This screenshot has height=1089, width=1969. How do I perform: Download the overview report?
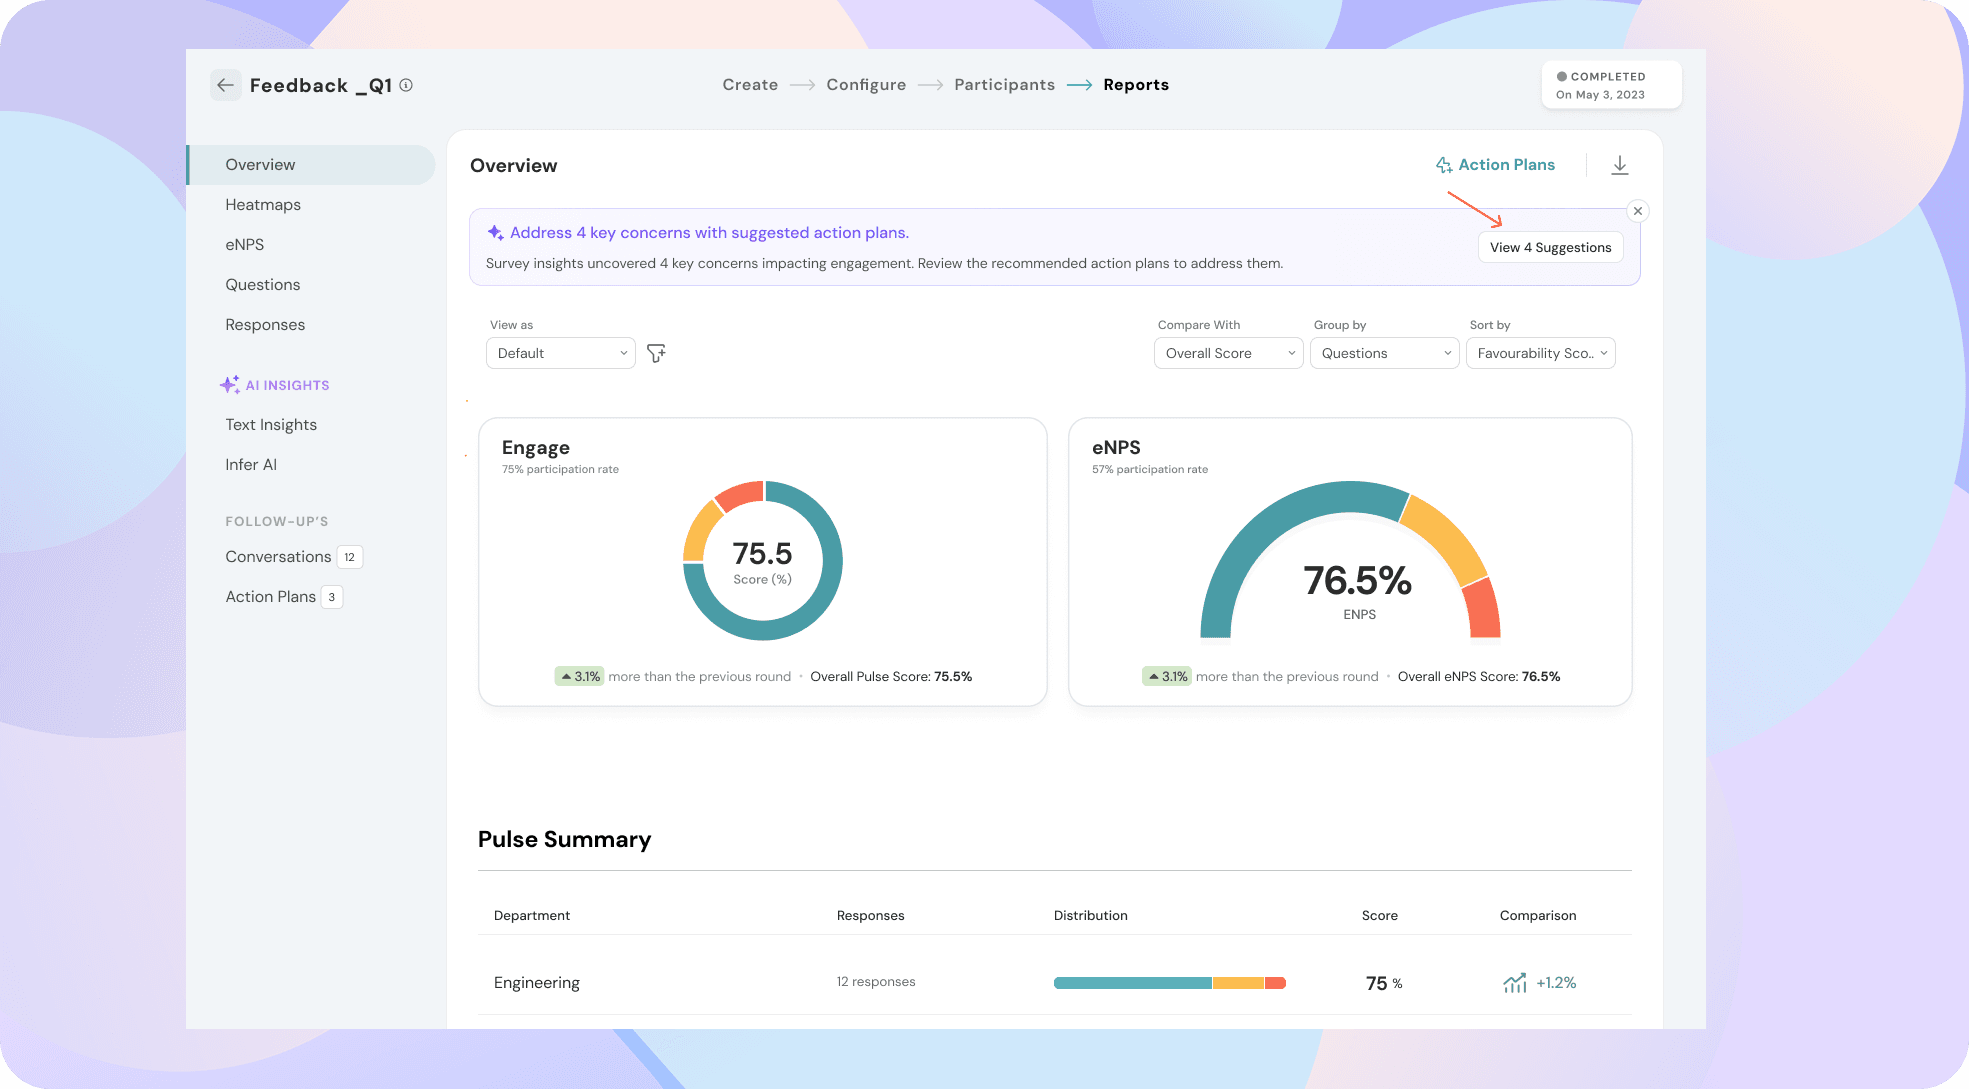click(x=1620, y=165)
